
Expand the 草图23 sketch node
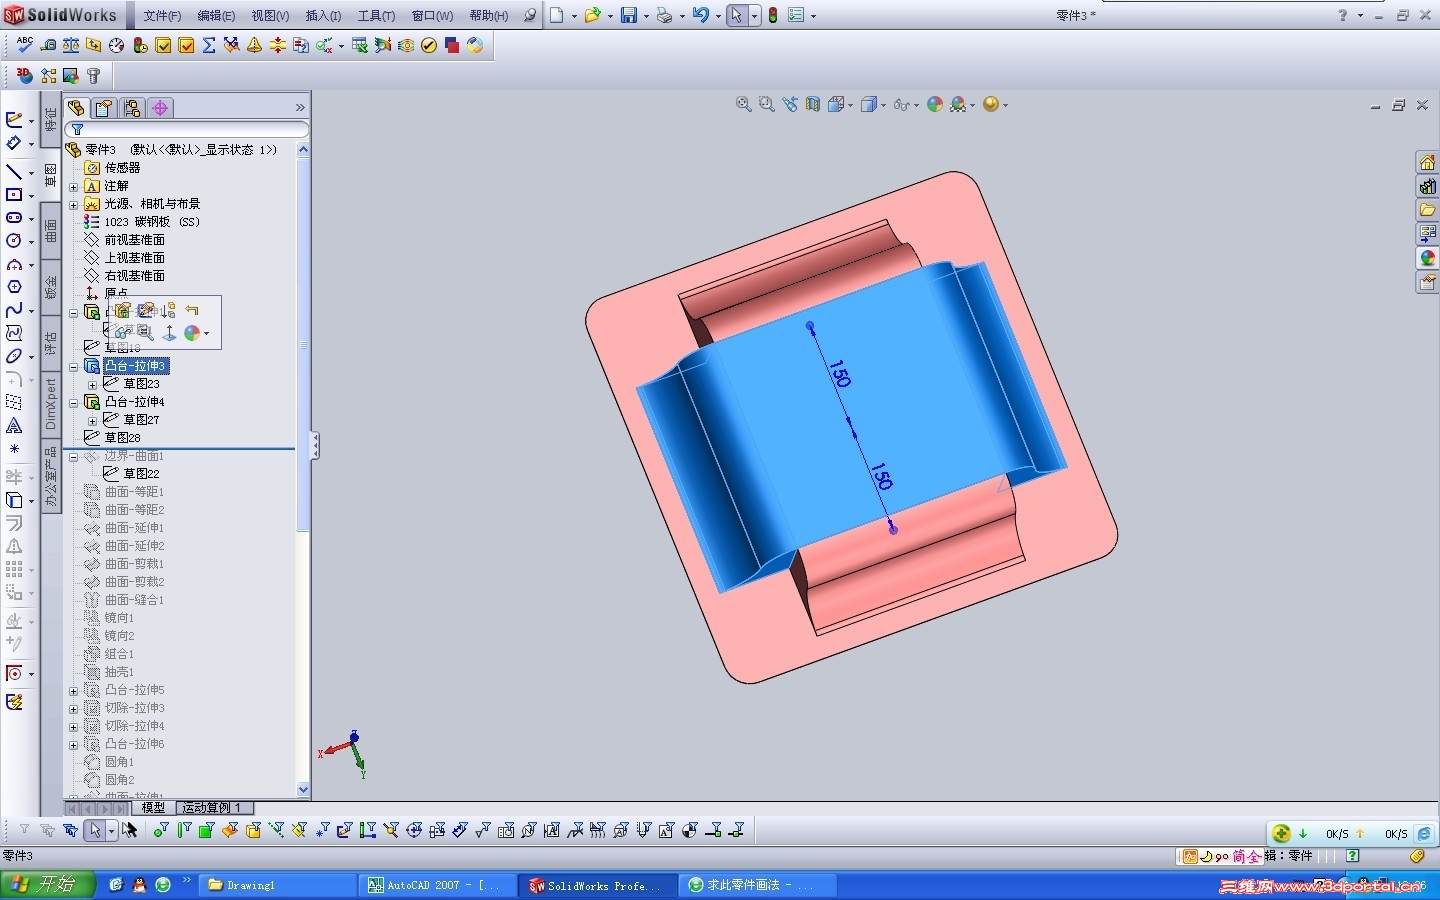pos(92,384)
